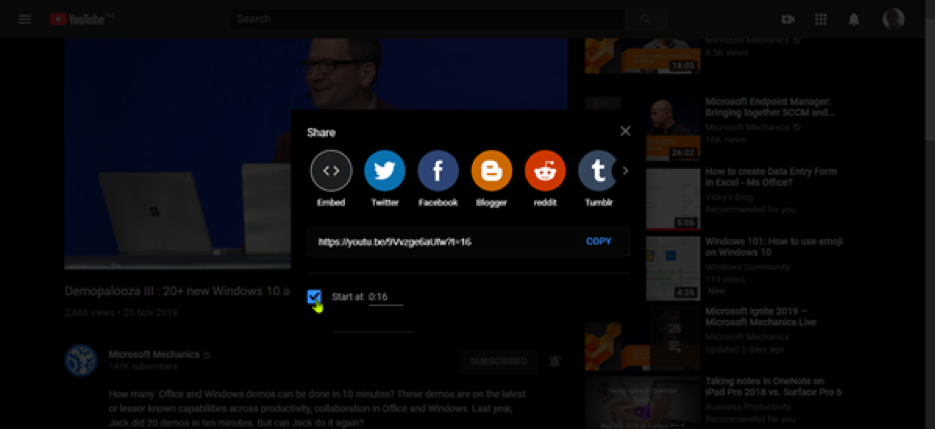
Task: Click the '147K subscribers' text
Action: coord(143,366)
